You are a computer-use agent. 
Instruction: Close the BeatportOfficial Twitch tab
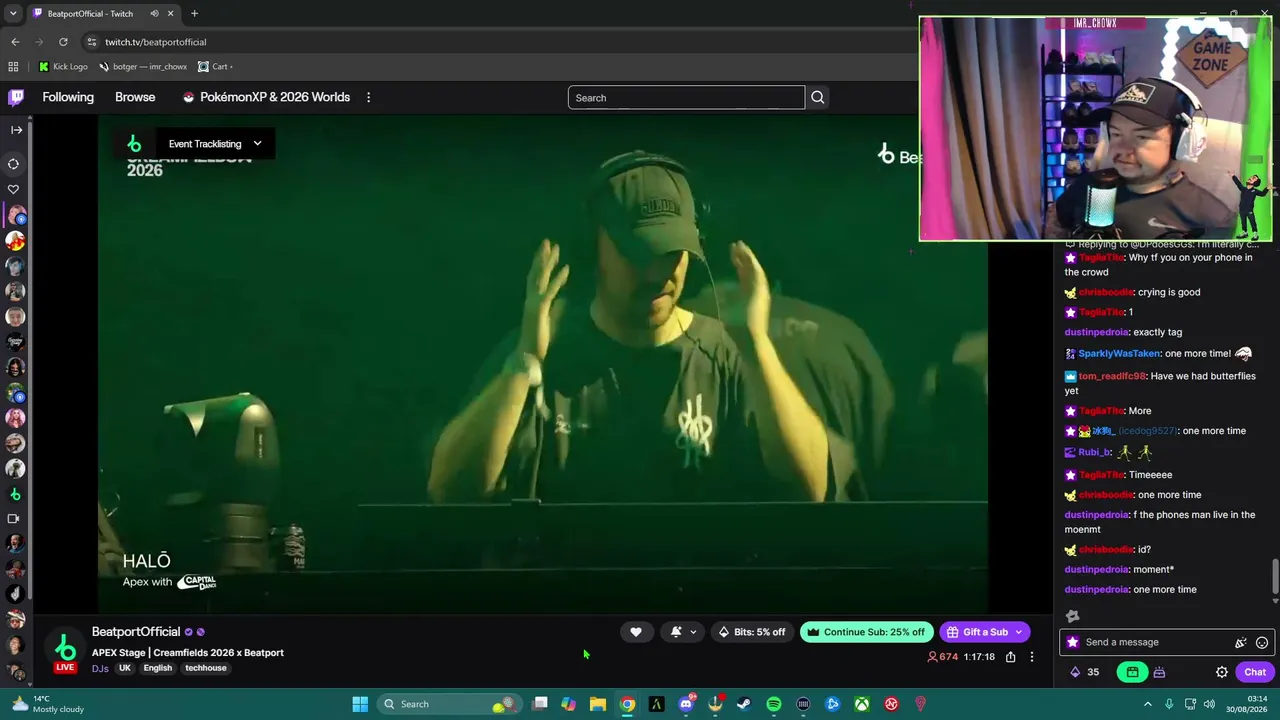pyautogui.click(x=170, y=14)
